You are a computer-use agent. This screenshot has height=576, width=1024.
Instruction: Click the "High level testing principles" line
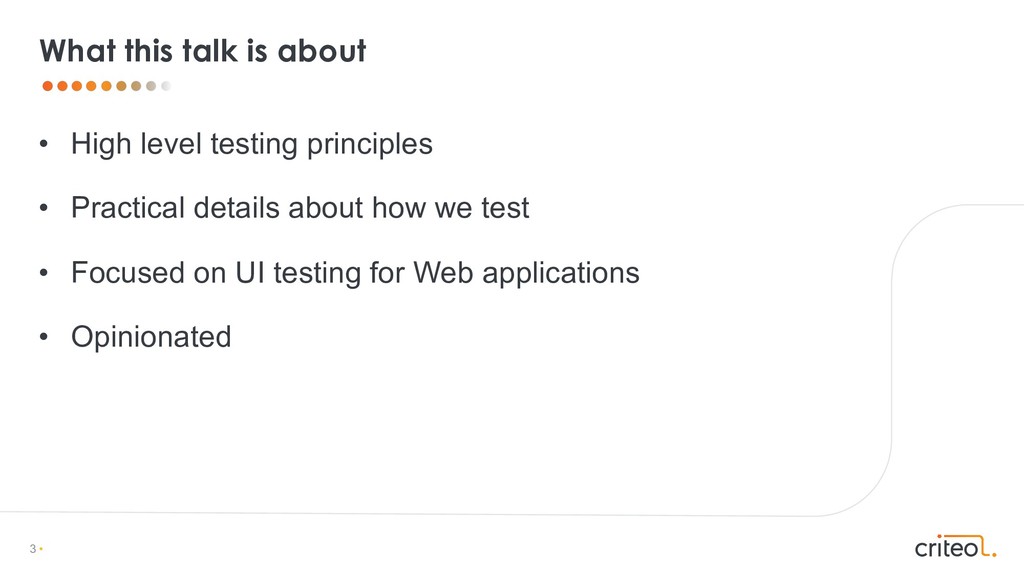click(251, 145)
